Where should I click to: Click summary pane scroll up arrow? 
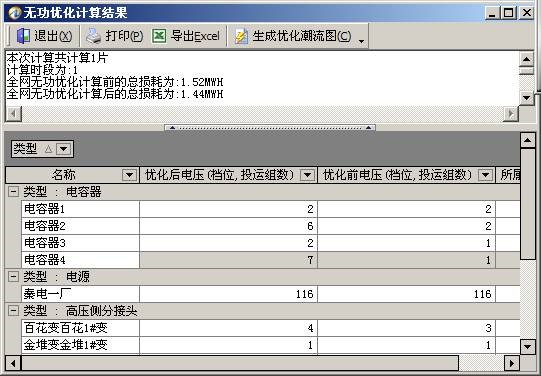coord(527,59)
